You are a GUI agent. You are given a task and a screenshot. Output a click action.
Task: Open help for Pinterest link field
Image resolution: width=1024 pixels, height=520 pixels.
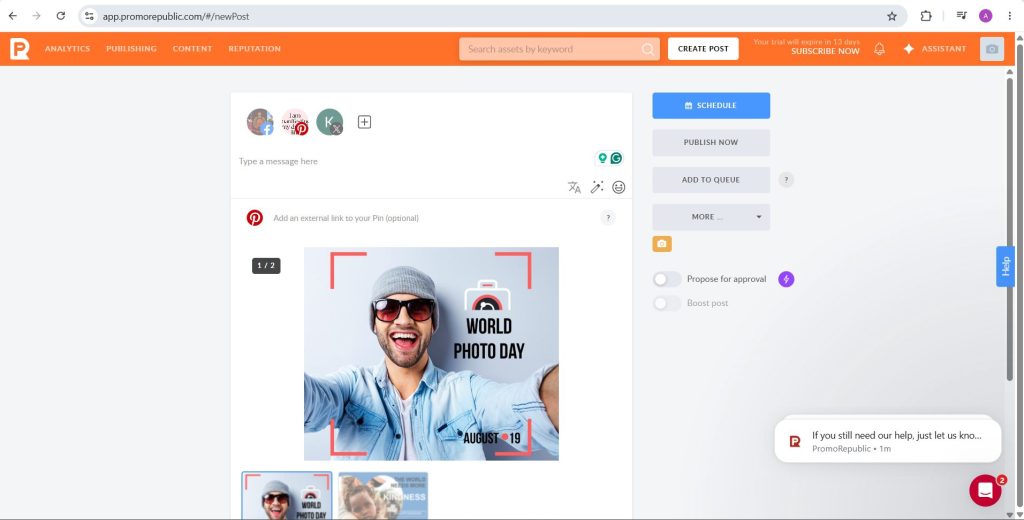click(608, 218)
